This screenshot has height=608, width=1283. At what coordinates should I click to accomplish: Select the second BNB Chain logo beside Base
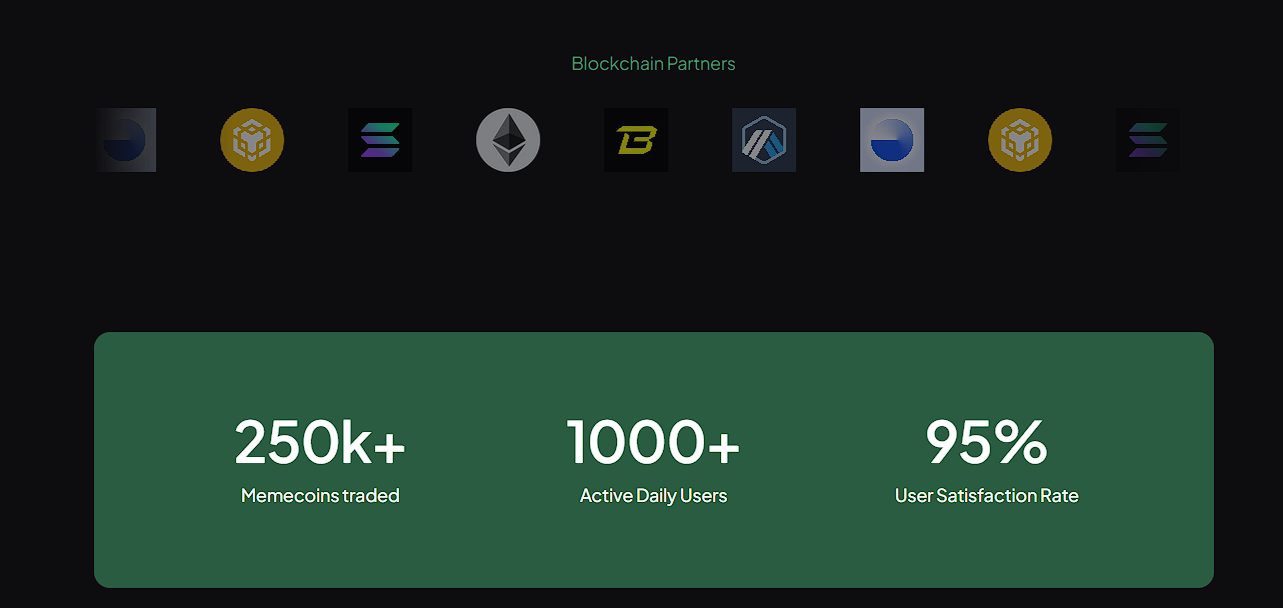click(1020, 140)
